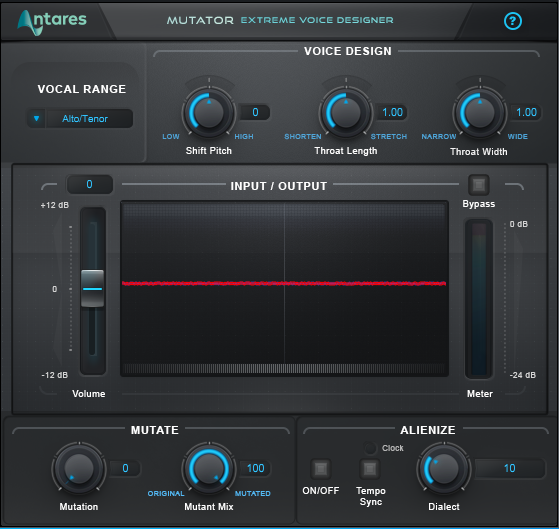Click the Volume value field showing 0
559x529 pixels.
tap(89, 184)
